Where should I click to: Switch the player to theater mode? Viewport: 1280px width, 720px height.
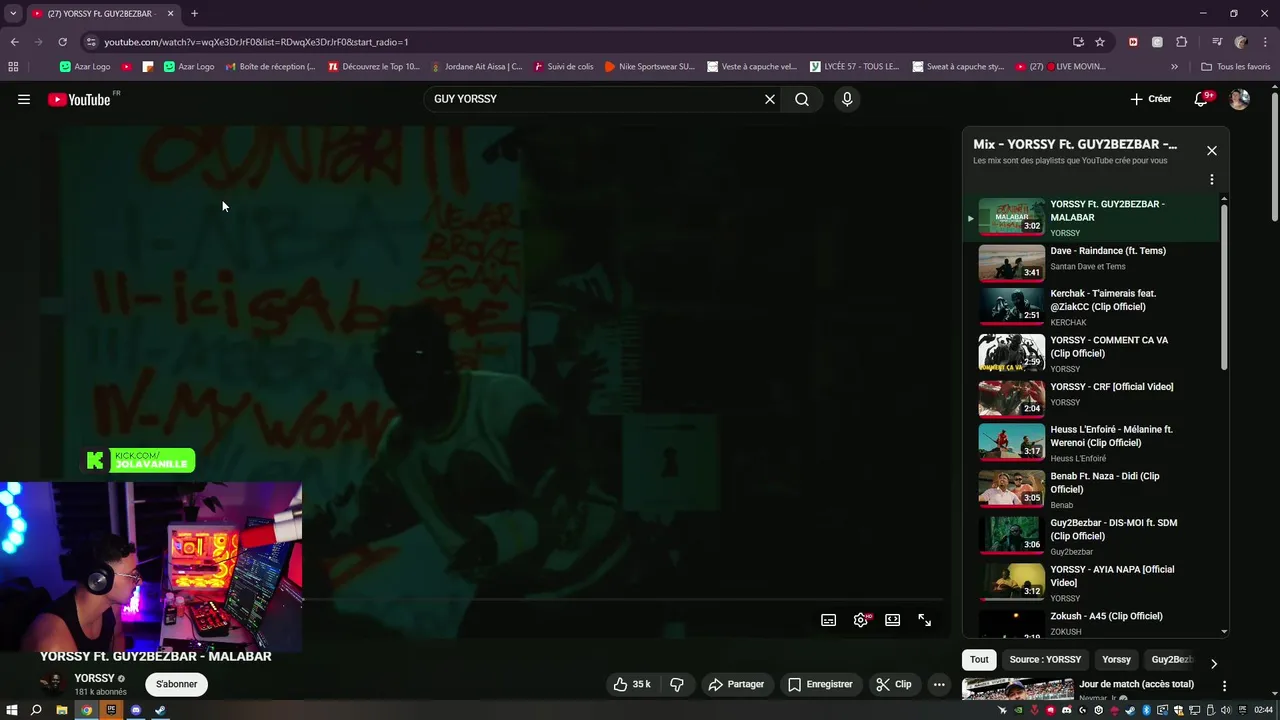893,620
